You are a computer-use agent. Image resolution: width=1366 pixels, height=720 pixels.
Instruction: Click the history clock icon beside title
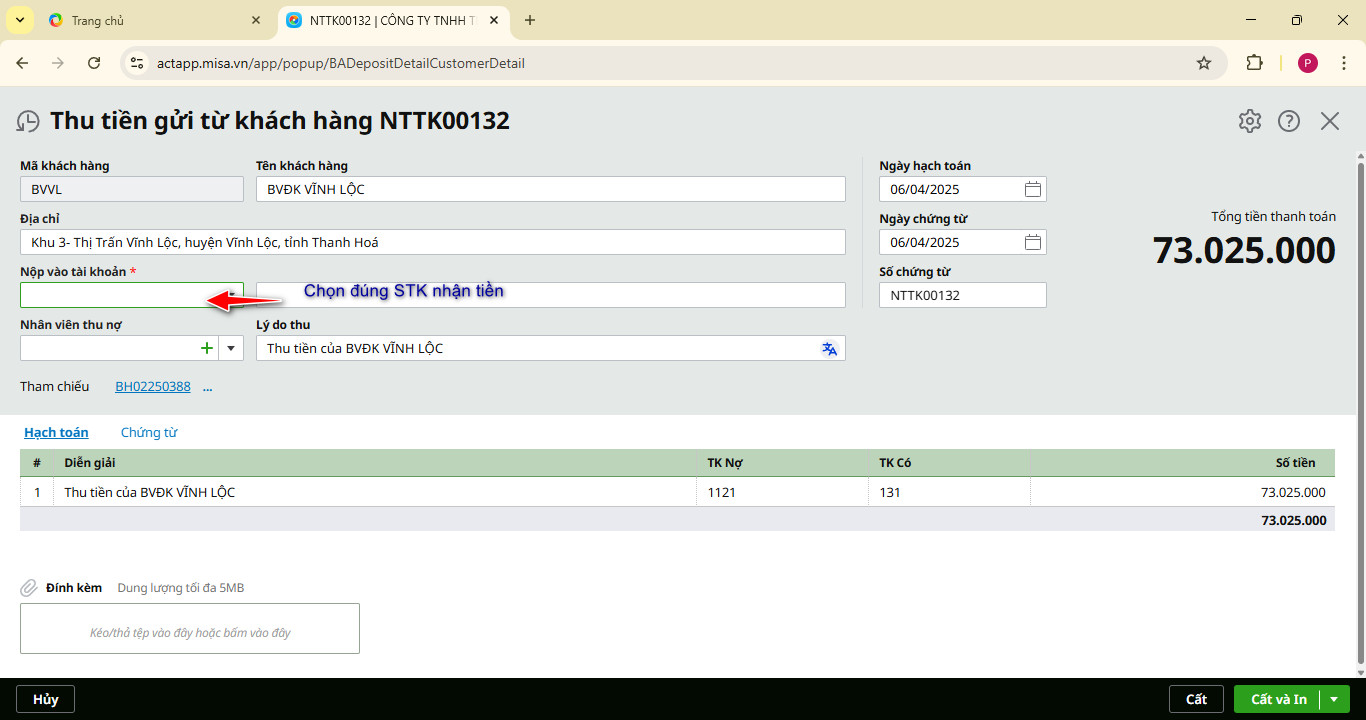29,122
